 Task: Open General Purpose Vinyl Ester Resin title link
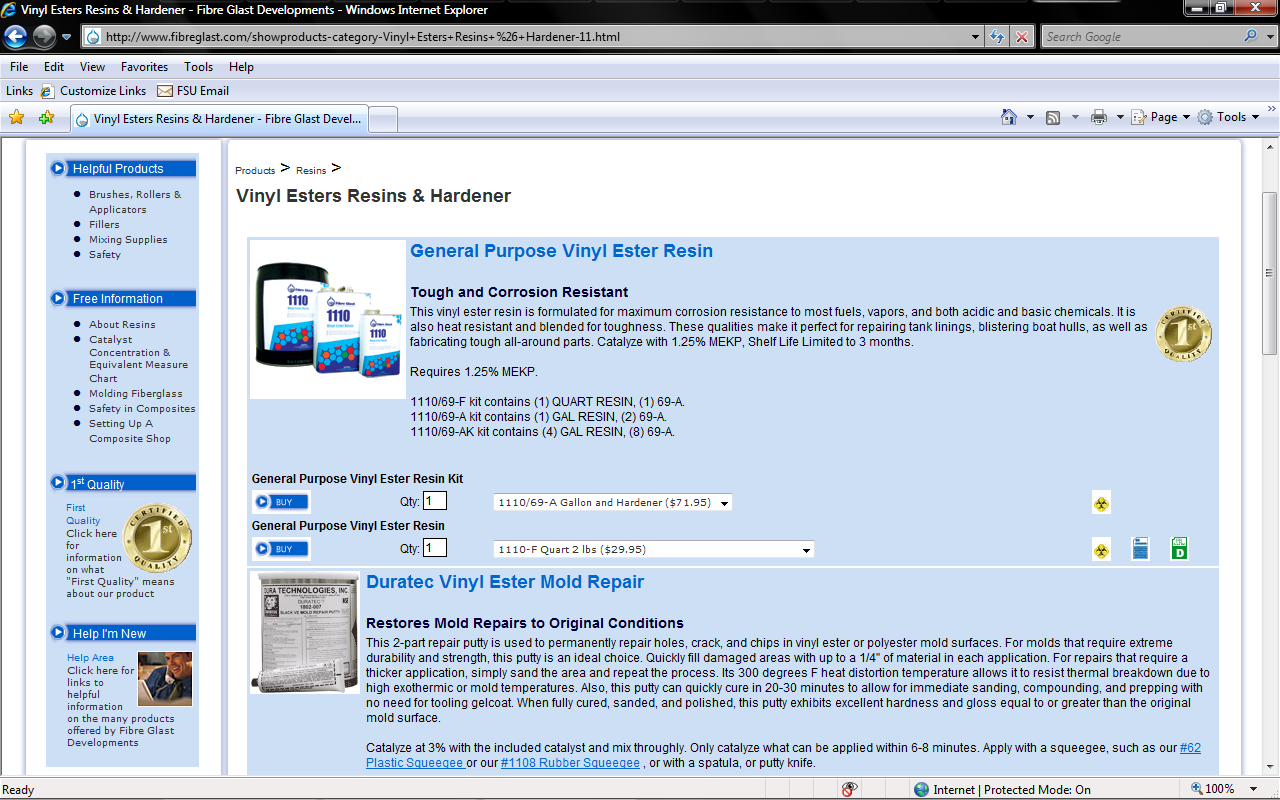[561, 251]
